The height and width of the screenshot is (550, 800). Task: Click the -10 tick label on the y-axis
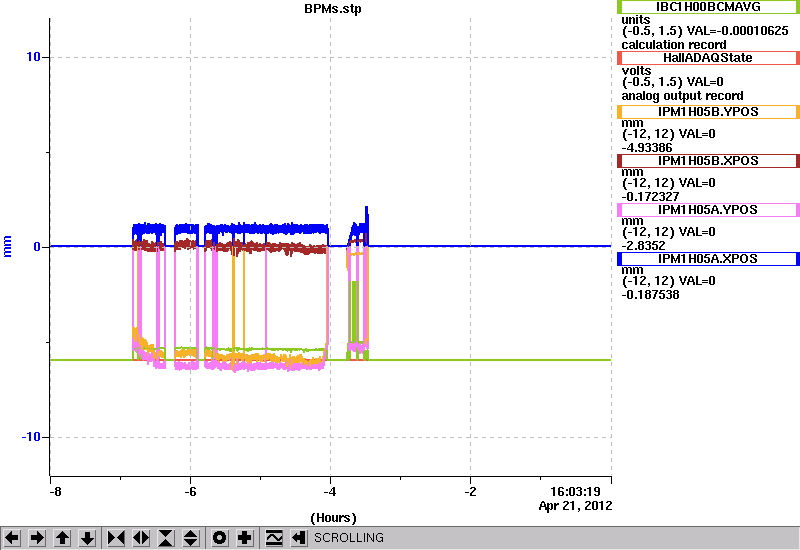pyautogui.click(x=31, y=437)
